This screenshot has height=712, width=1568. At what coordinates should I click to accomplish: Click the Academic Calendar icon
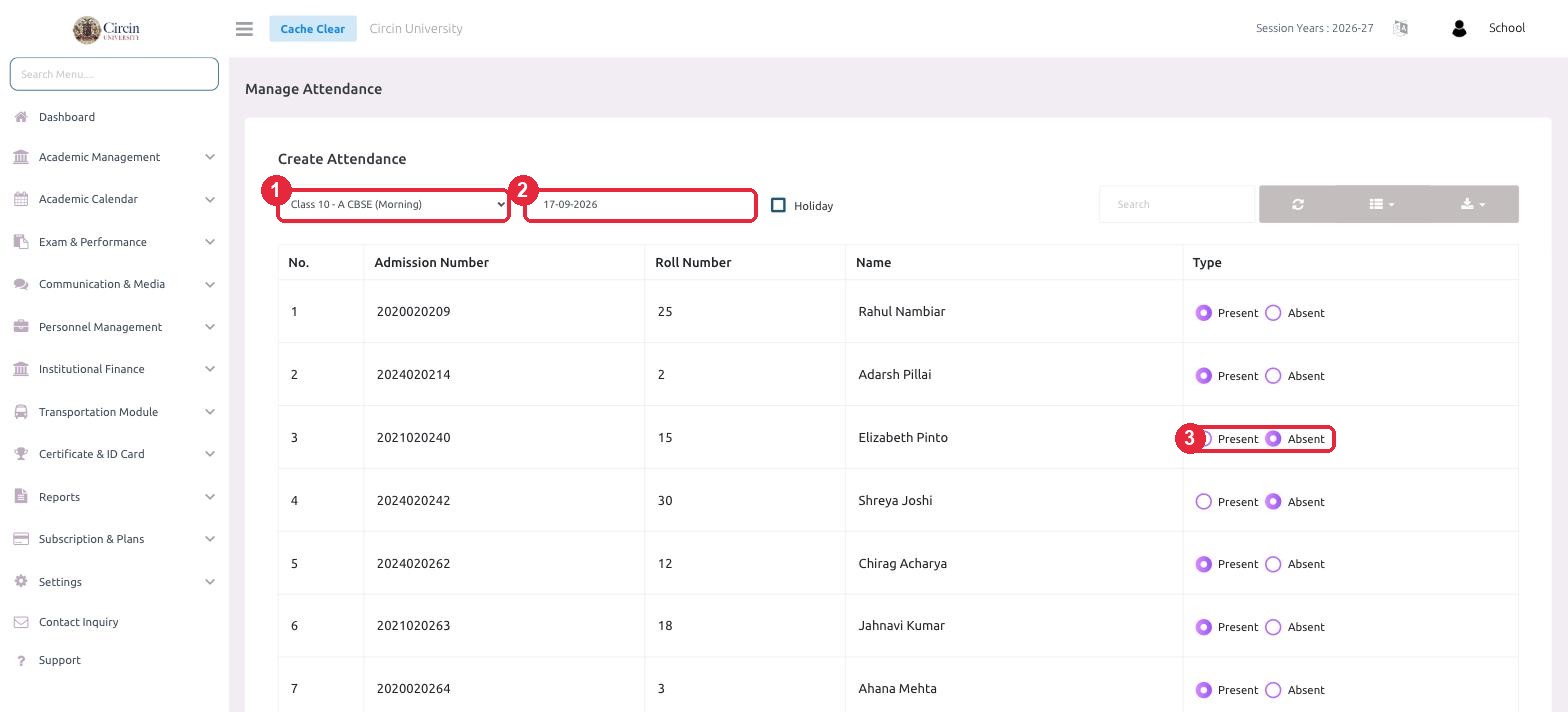(x=21, y=199)
